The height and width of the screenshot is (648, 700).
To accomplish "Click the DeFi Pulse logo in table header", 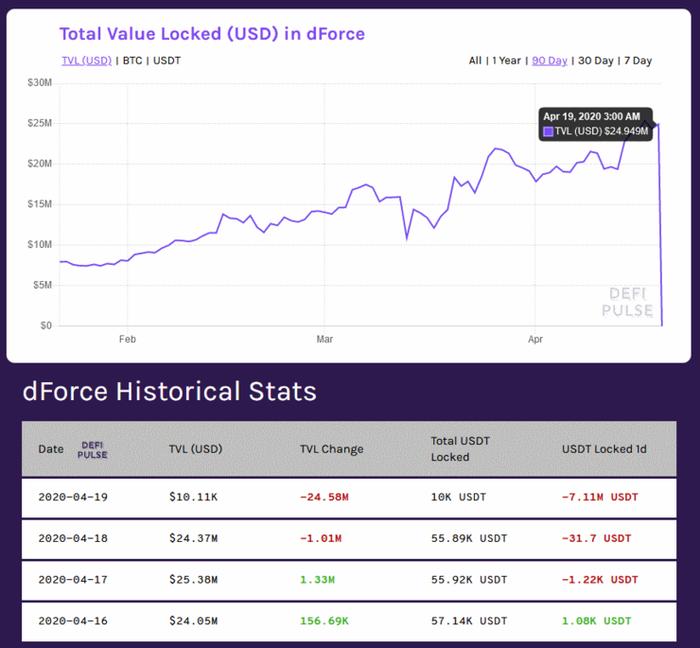I will tap(92, 450).
